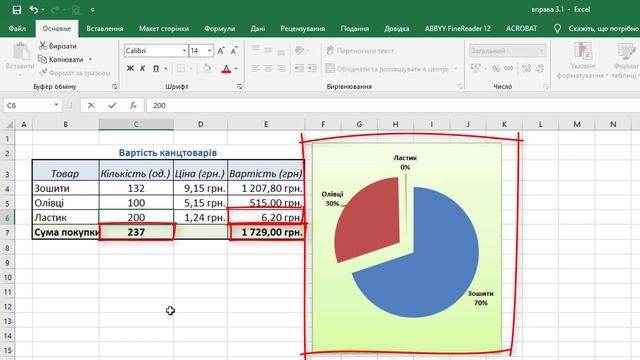Viewport: 640px width, 360px height.
Task: Cancel the cell entry with X
Action: pyautogui.click(x=91, y=105)
